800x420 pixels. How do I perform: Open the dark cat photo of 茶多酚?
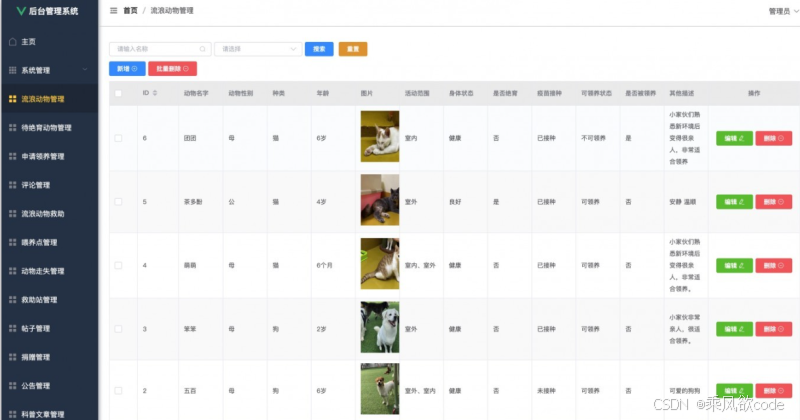[380, 200]
